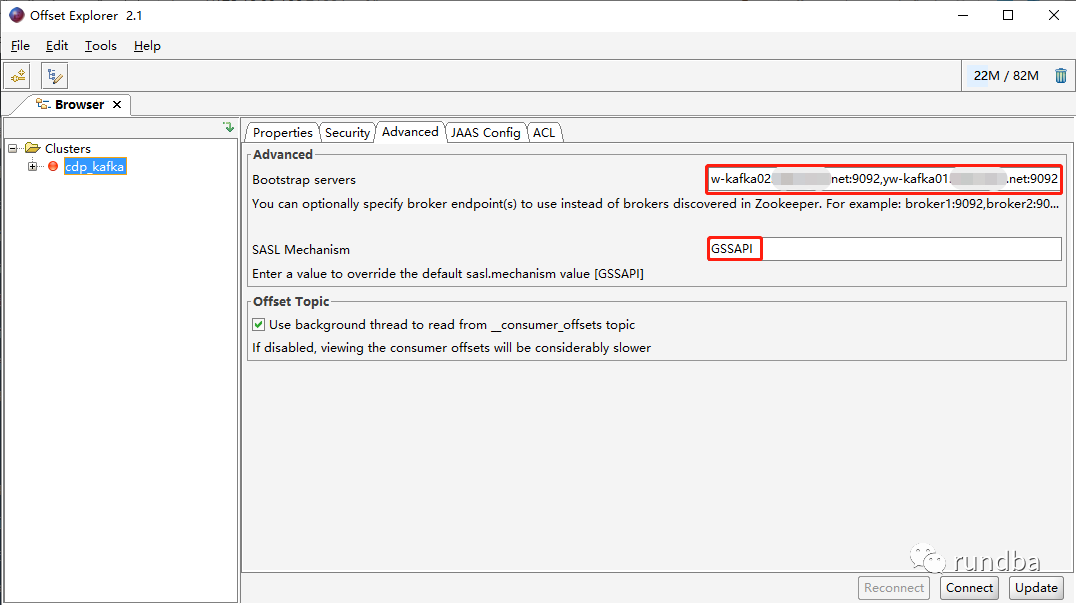Click the SASL Mechanism label
The width and height of the screenshot is (1076, 605).
click(301, 250)
